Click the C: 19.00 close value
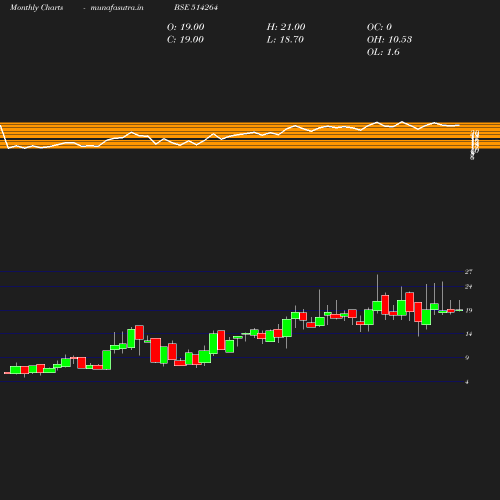 pyautogui.click(x=185, y=40)
